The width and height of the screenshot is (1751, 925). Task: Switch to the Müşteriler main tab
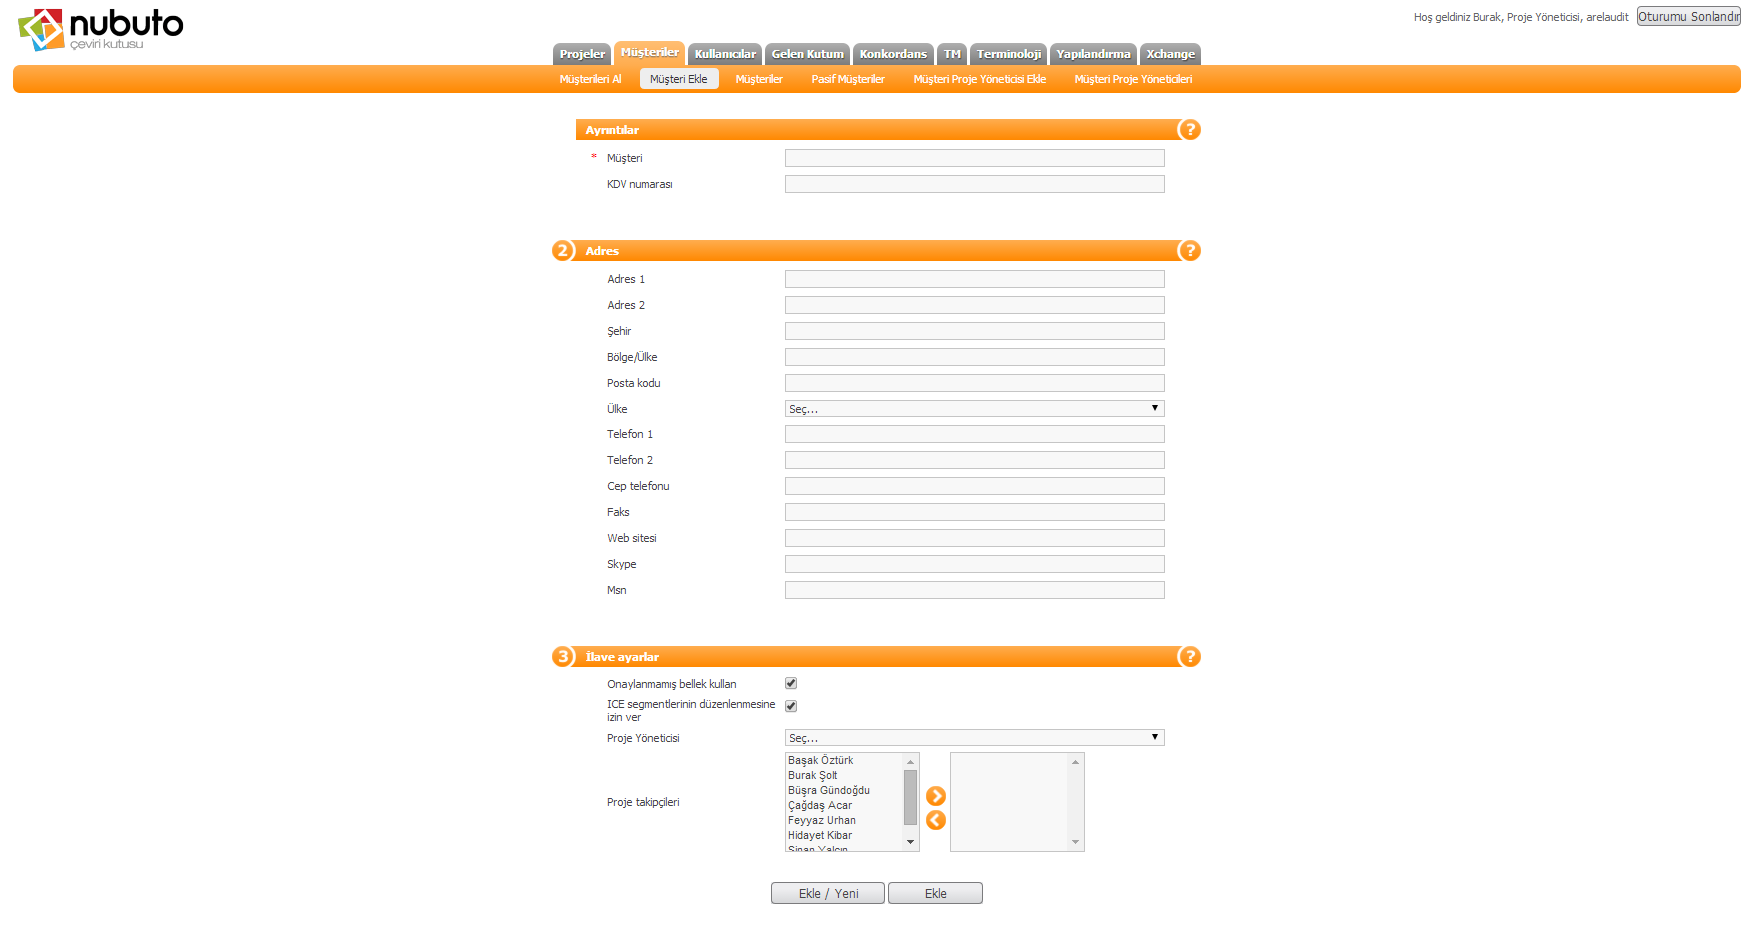pyautogui.click(x=650, y=52)
